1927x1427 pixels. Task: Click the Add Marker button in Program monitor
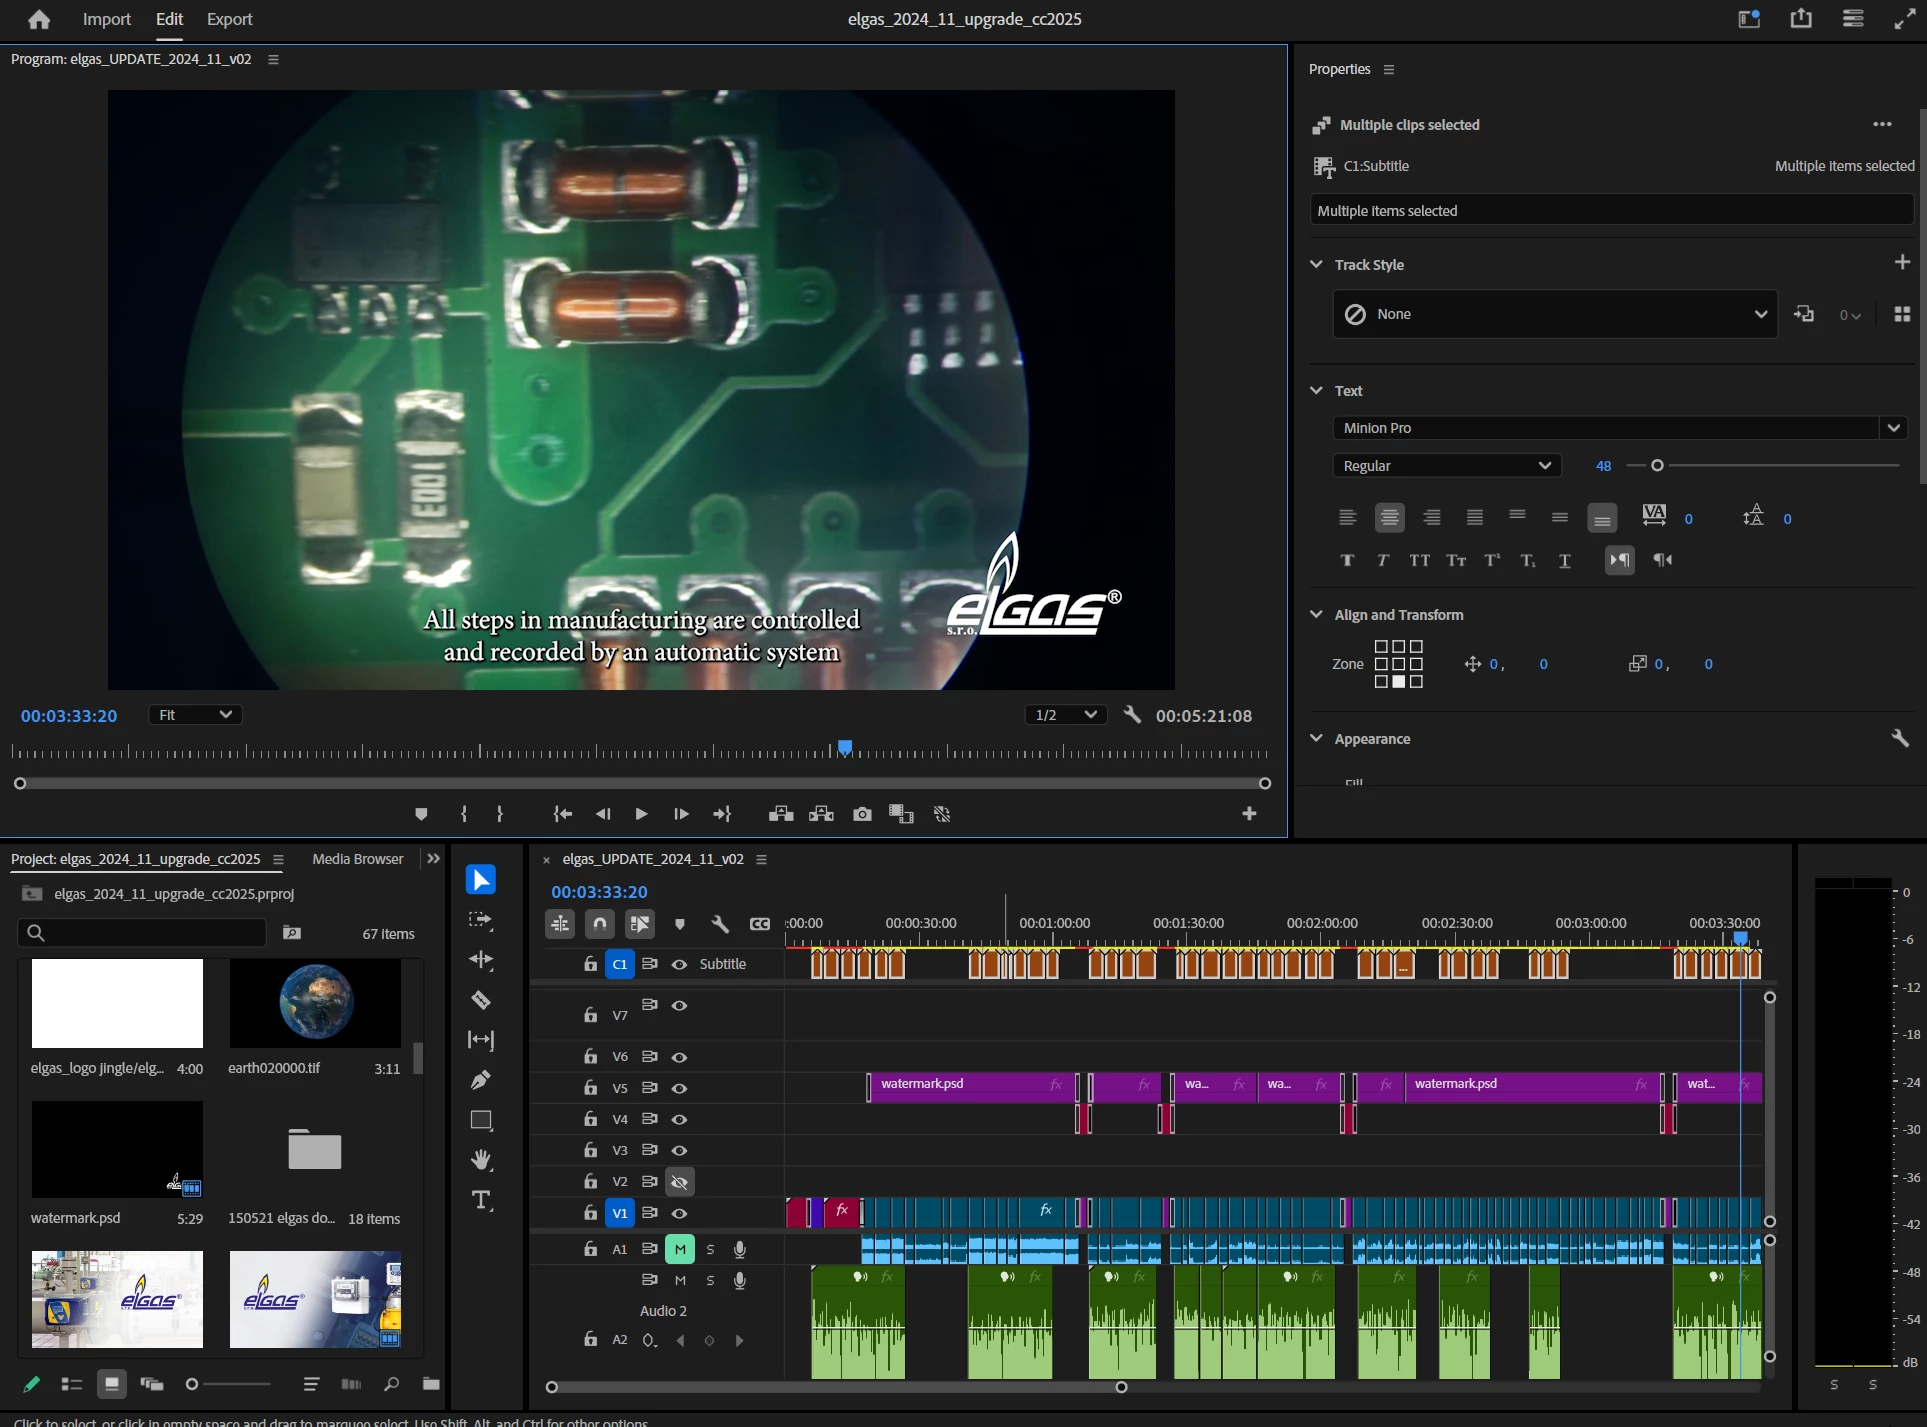pos(421,814)
